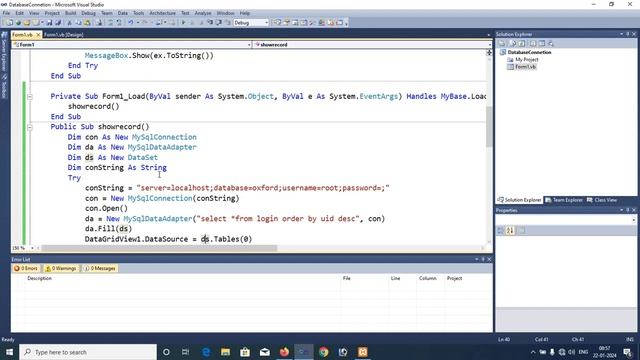Viewport: 640px width, 360px height.
Task: Sort Error List by Description column
Action: point(39,278)
